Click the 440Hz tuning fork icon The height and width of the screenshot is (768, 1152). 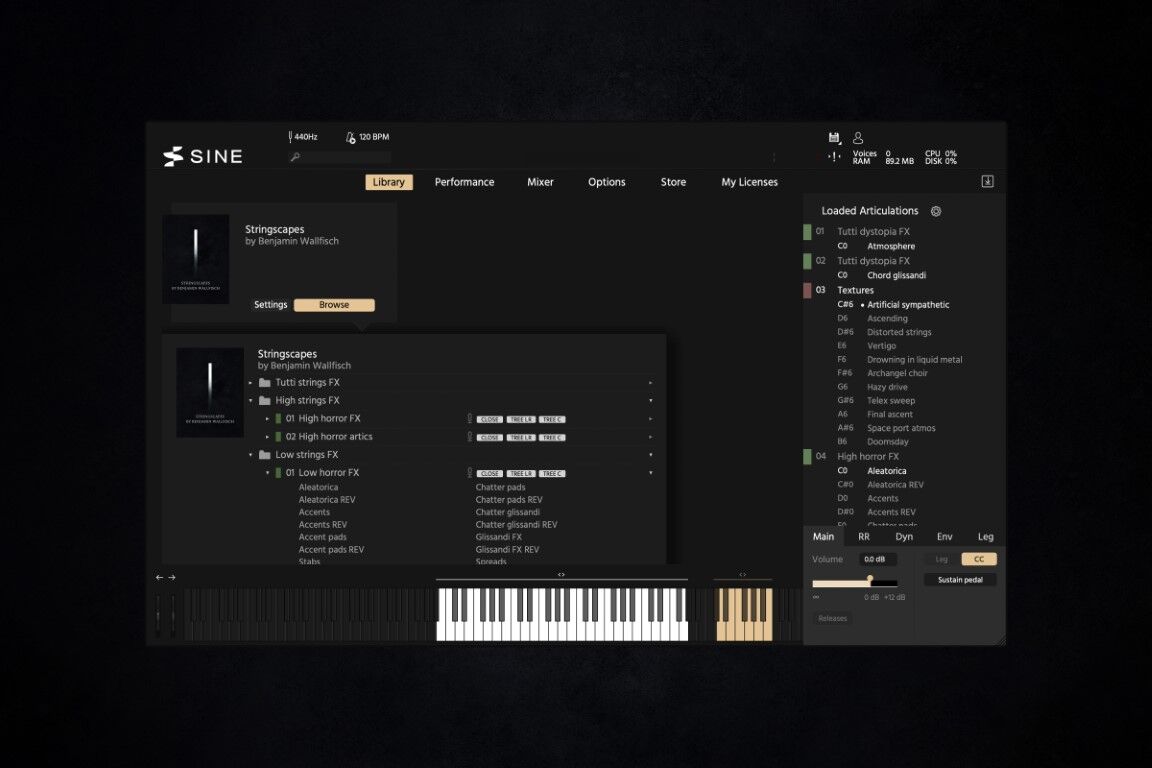point(290,137)
